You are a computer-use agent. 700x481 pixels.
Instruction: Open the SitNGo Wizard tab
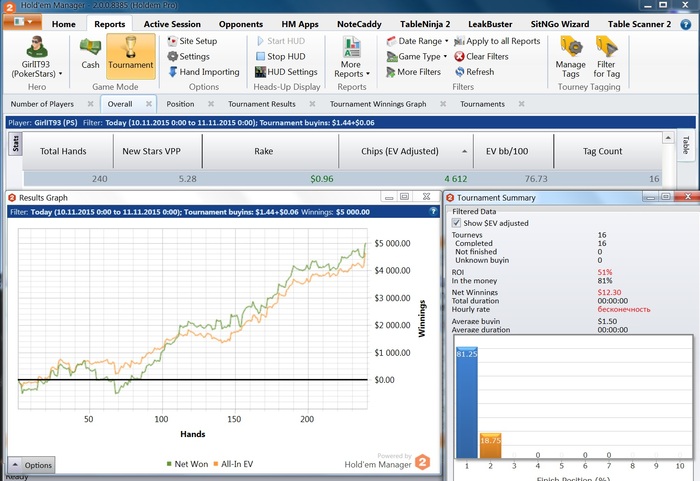point(560,24)
